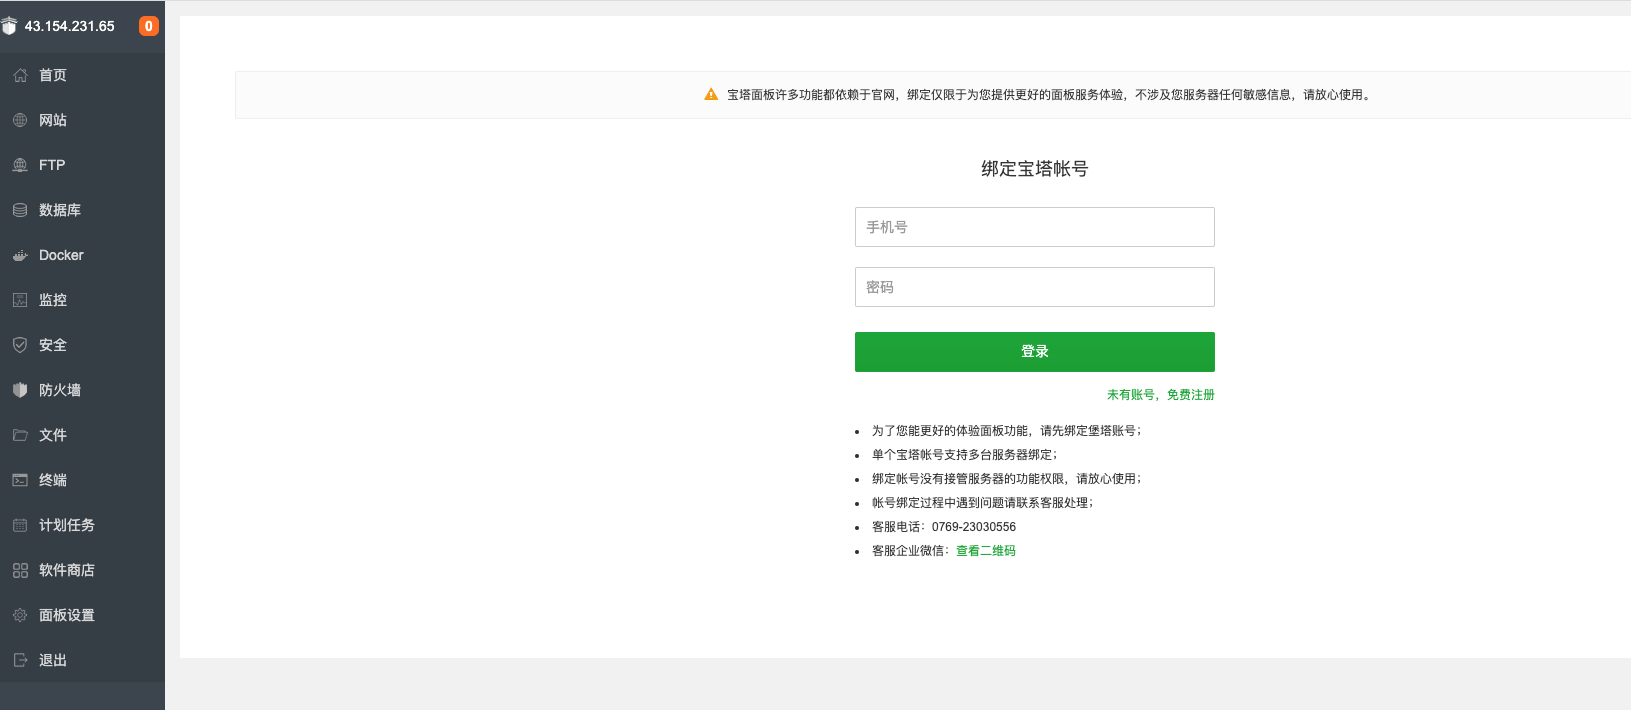Click the firewall icon beside 防火墙
This screenshot has height=710, width=1631.
[20, 390]
